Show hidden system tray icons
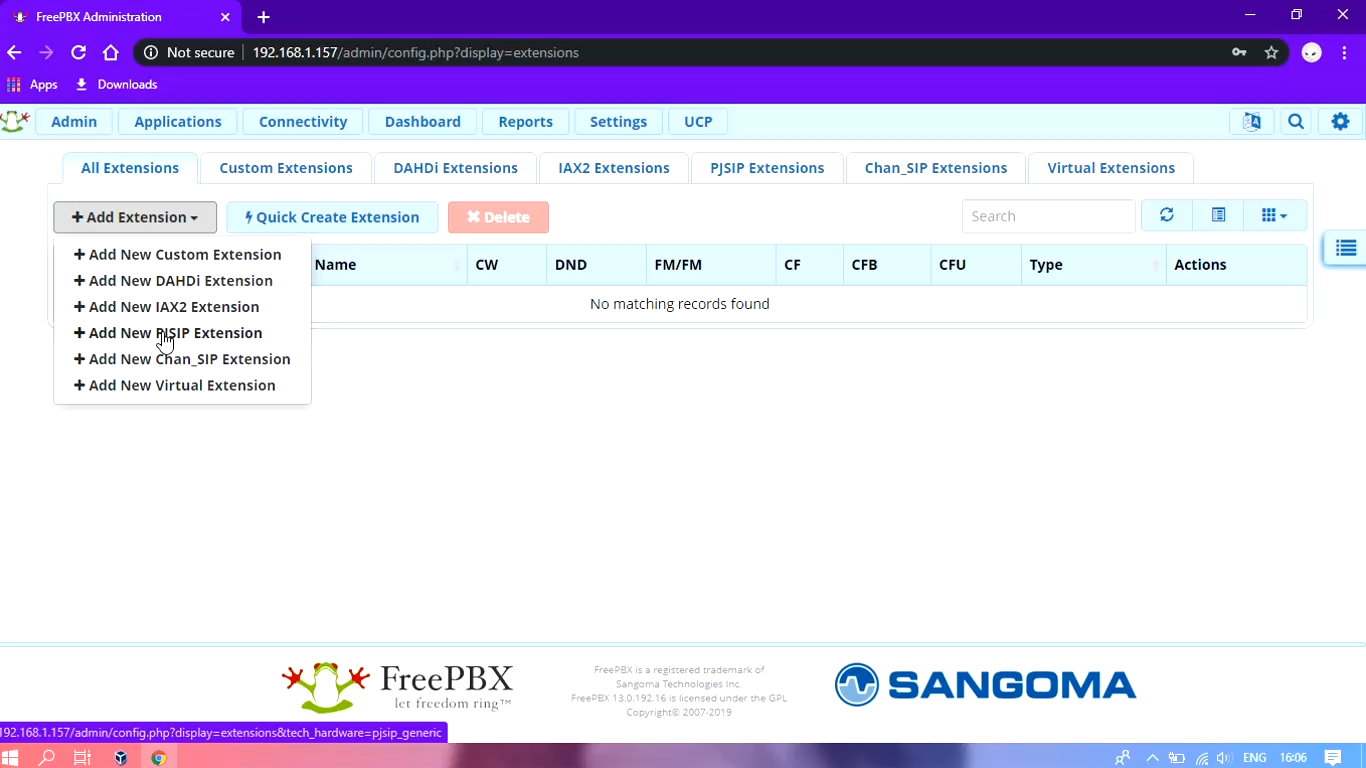1366x768 pixels. point(1152,757)
